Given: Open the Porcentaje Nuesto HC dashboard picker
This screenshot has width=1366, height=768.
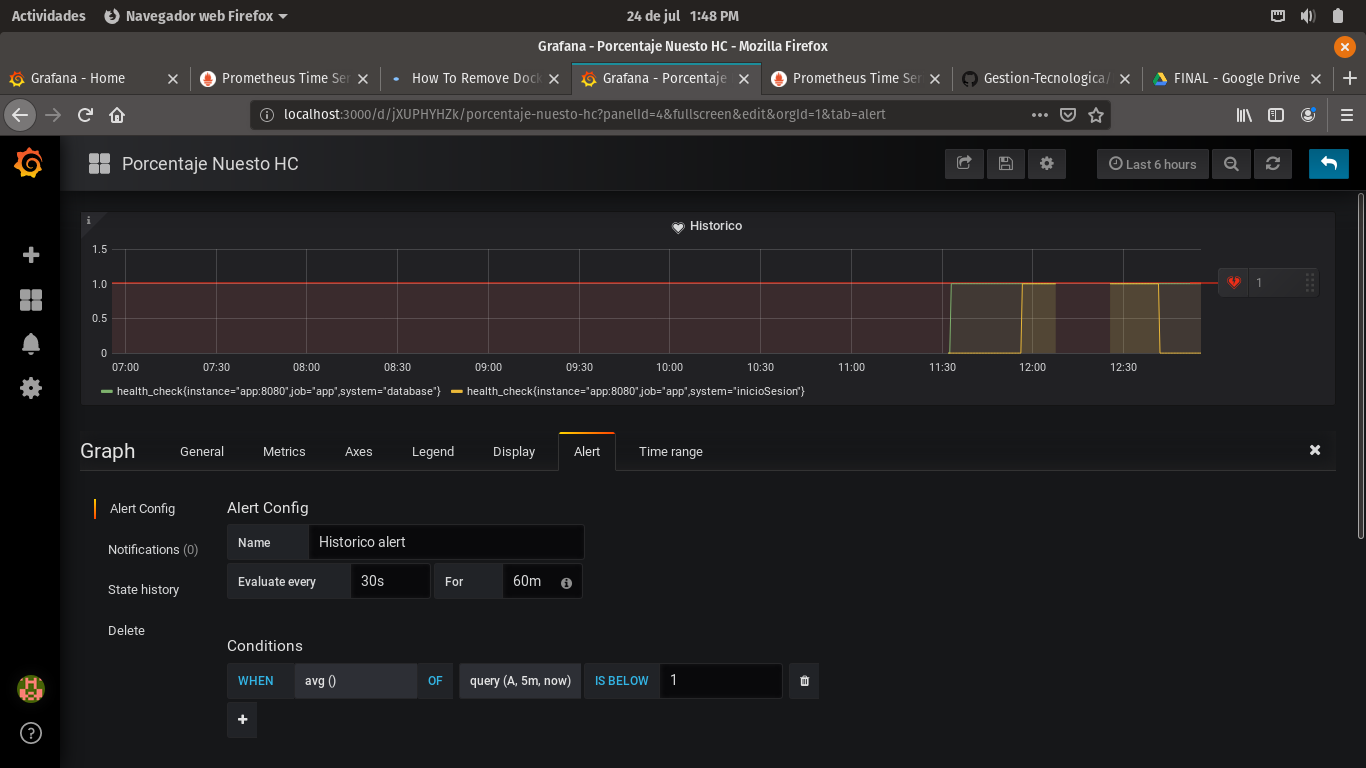Looking at the screenshot, I should point(193,164).
